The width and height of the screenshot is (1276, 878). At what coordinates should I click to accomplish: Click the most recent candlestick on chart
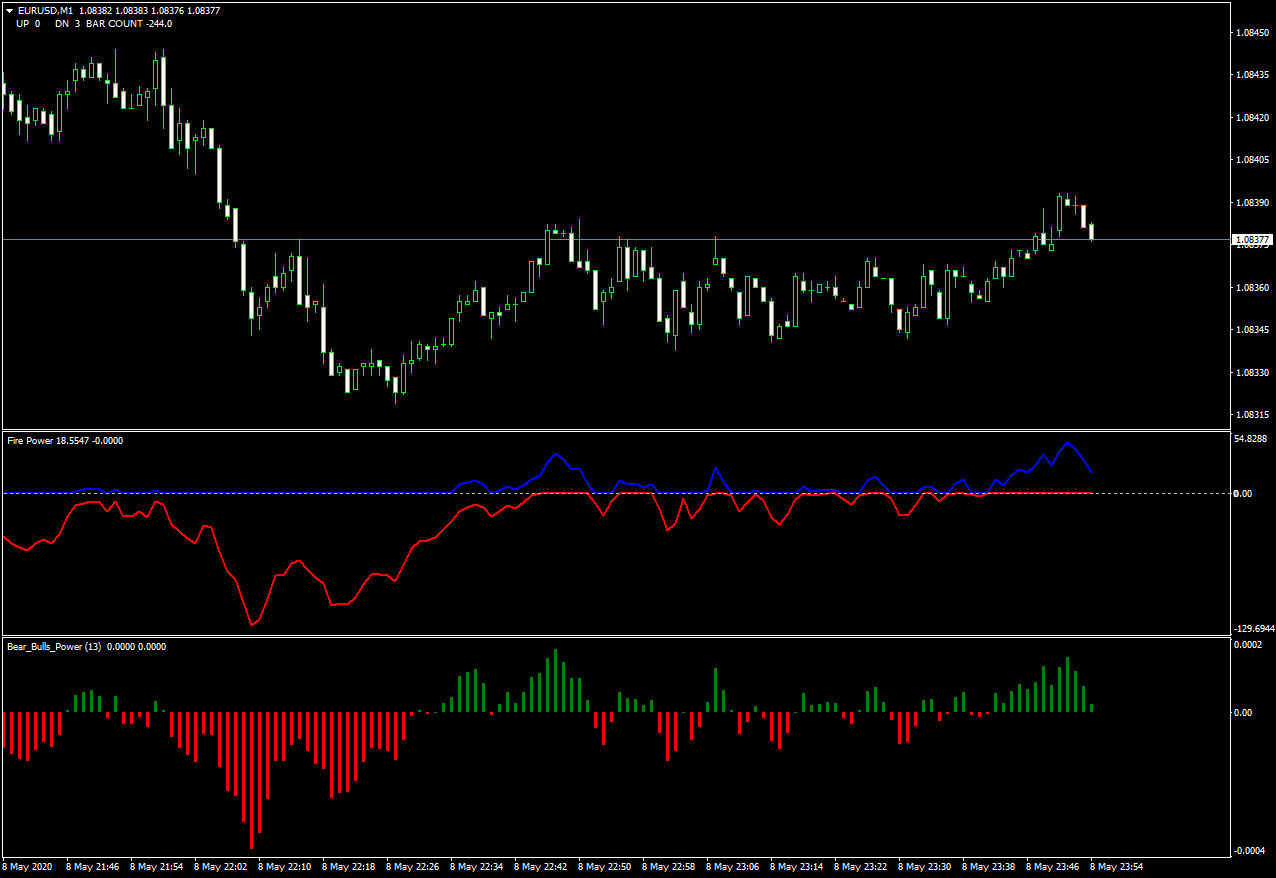tap(1091, 231)
